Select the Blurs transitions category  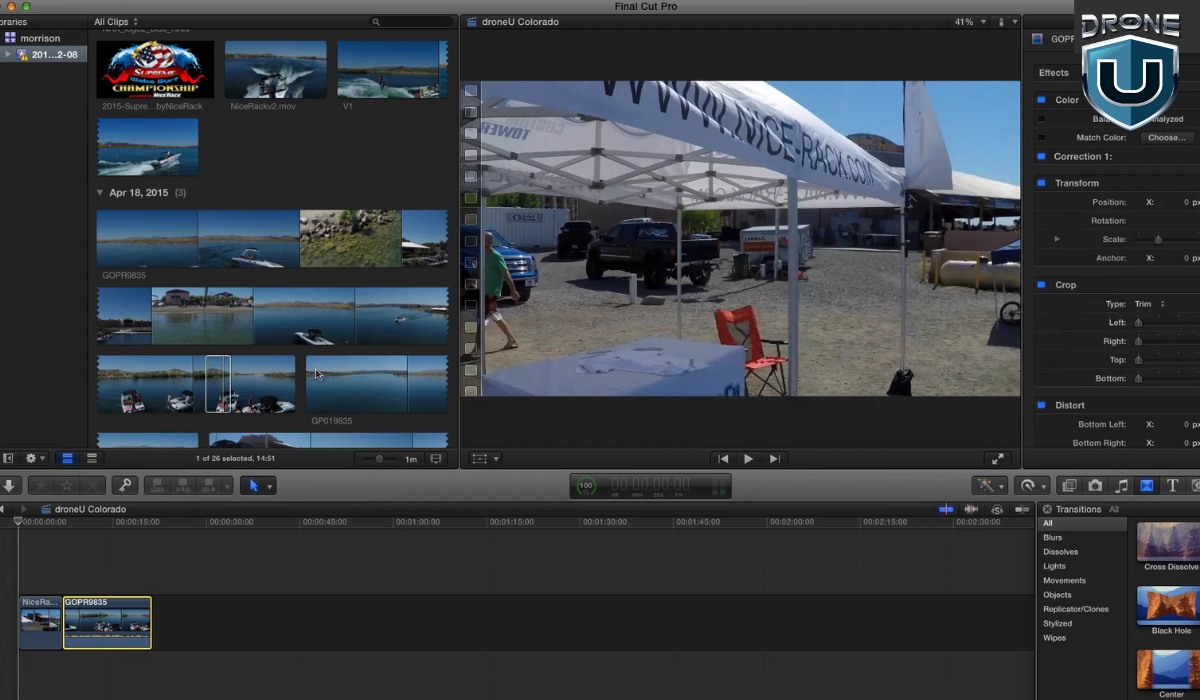click(1053, 538)
